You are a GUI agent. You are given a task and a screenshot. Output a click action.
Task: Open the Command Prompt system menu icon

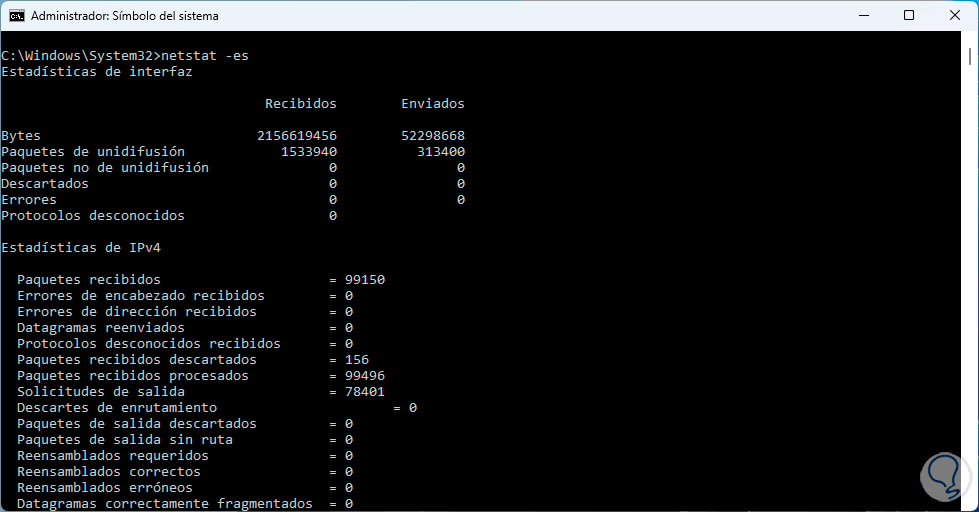(17, 16)
